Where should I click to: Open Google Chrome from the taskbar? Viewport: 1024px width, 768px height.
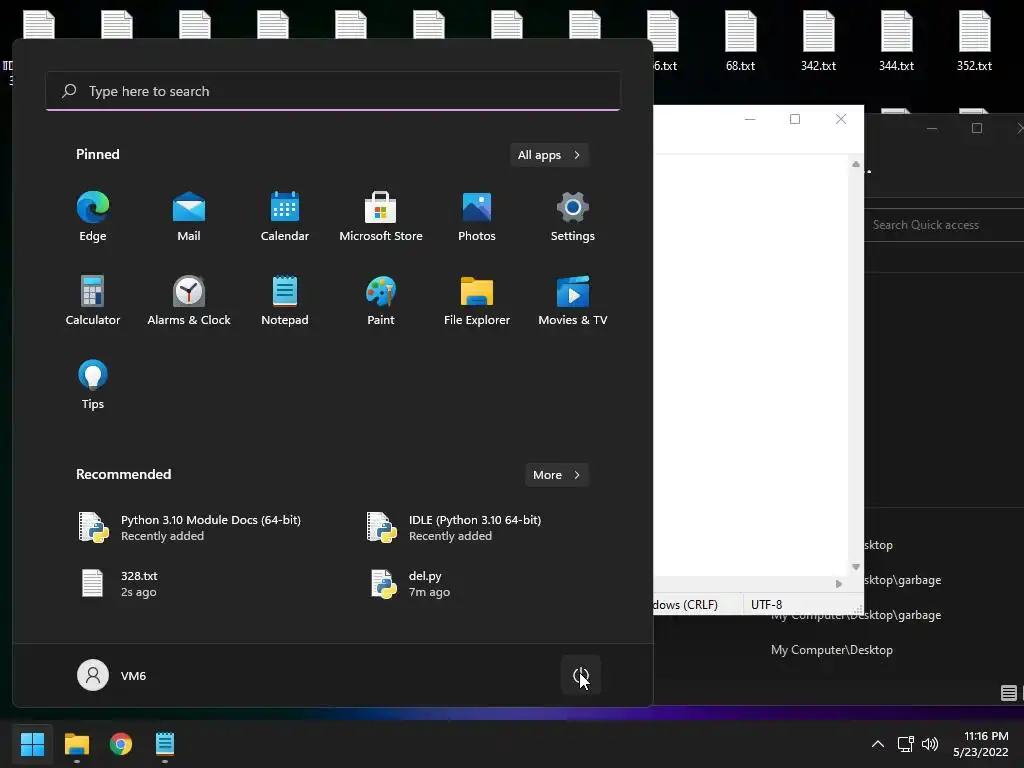[121, 744]
